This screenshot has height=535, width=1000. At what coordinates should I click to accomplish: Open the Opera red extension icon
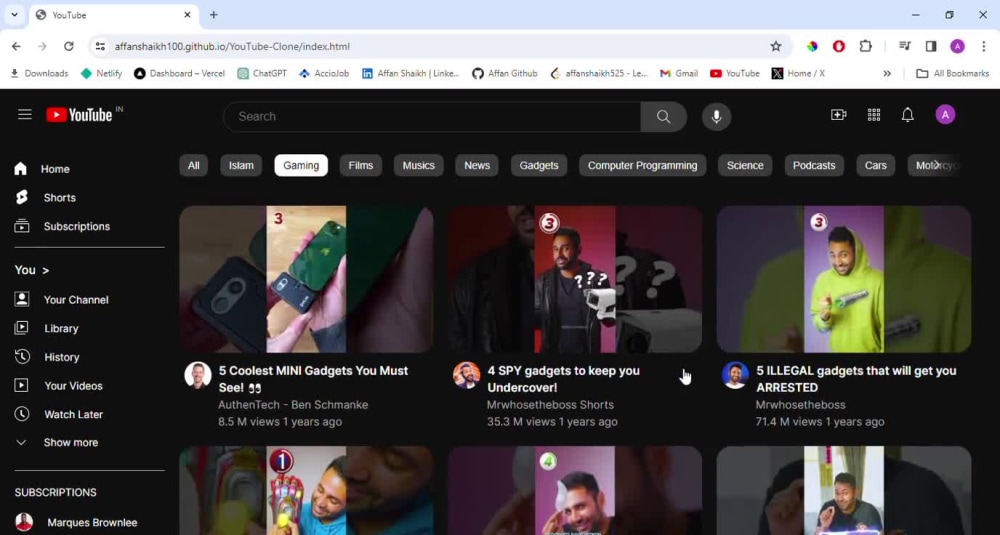click(x=839, y=46)
